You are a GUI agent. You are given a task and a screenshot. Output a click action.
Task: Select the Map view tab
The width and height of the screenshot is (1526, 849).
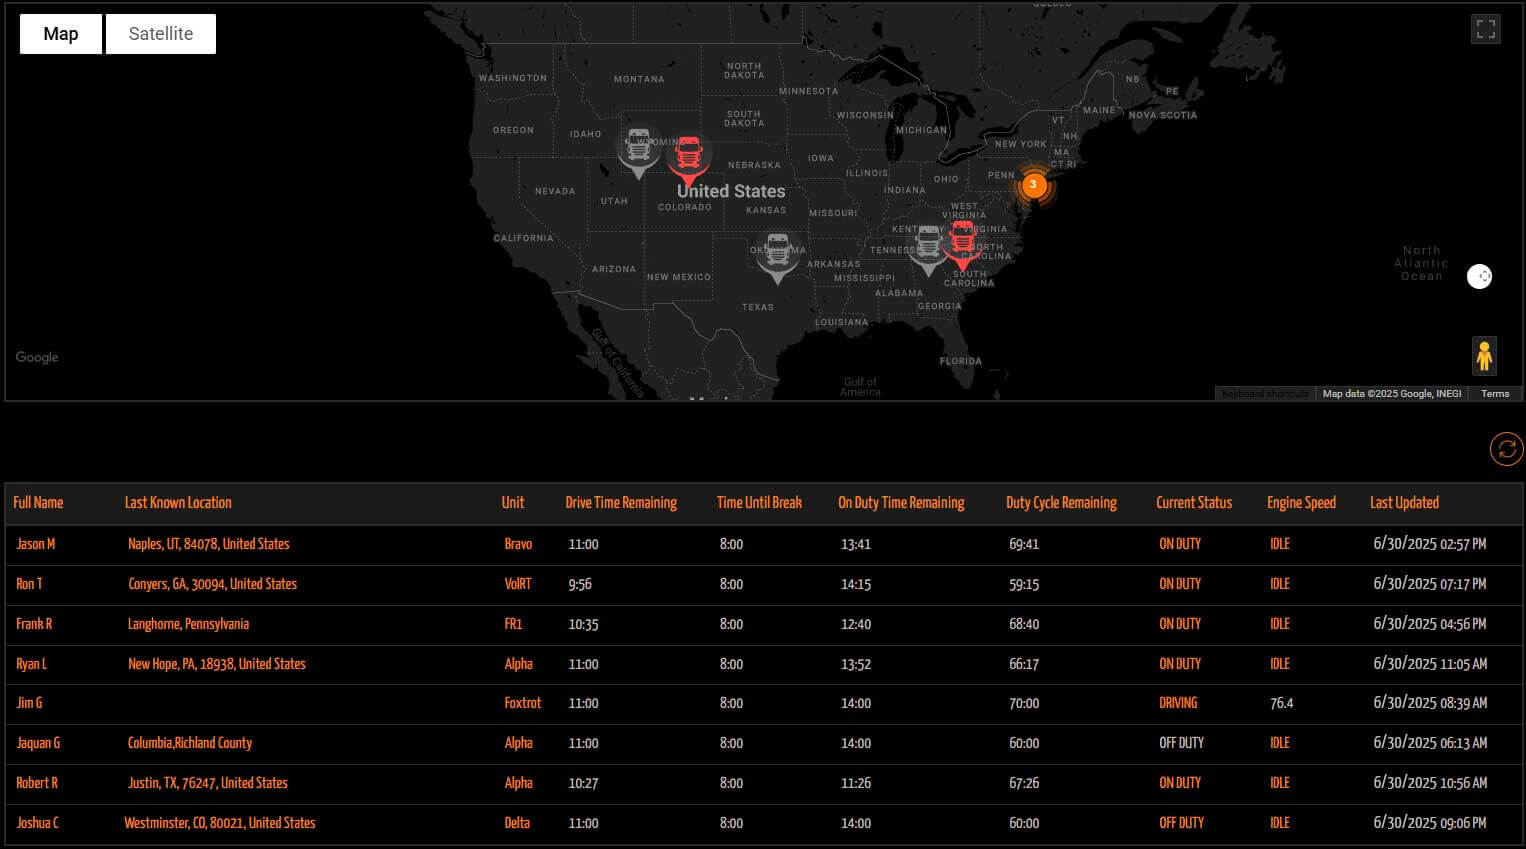coord(61,34)
